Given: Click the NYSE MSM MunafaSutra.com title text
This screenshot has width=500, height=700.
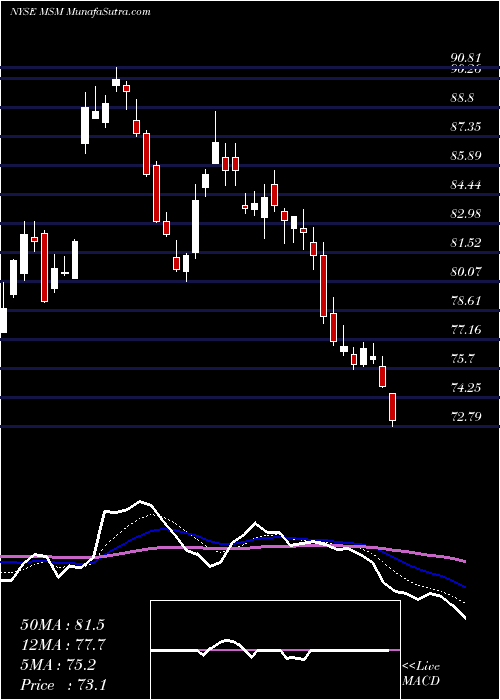Looking at the screenshot, I should (80, 12).
